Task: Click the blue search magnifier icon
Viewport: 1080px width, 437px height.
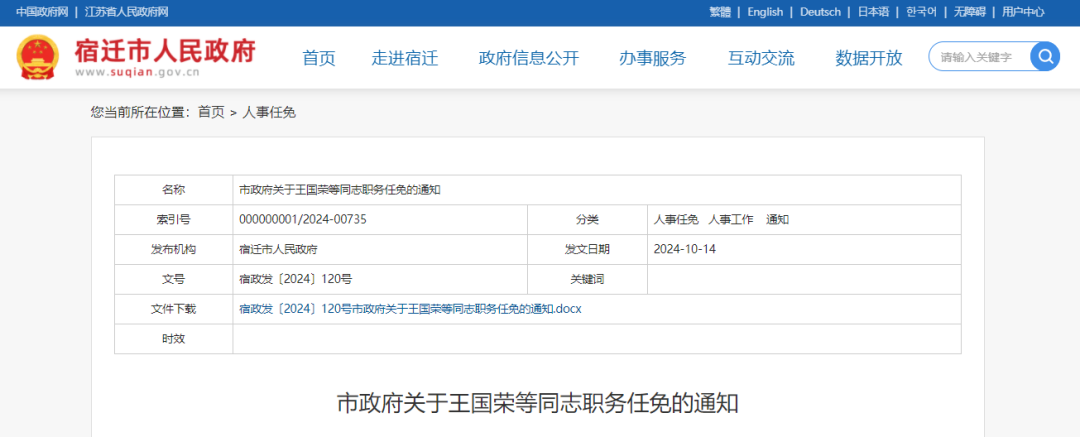Action: 1045,56
